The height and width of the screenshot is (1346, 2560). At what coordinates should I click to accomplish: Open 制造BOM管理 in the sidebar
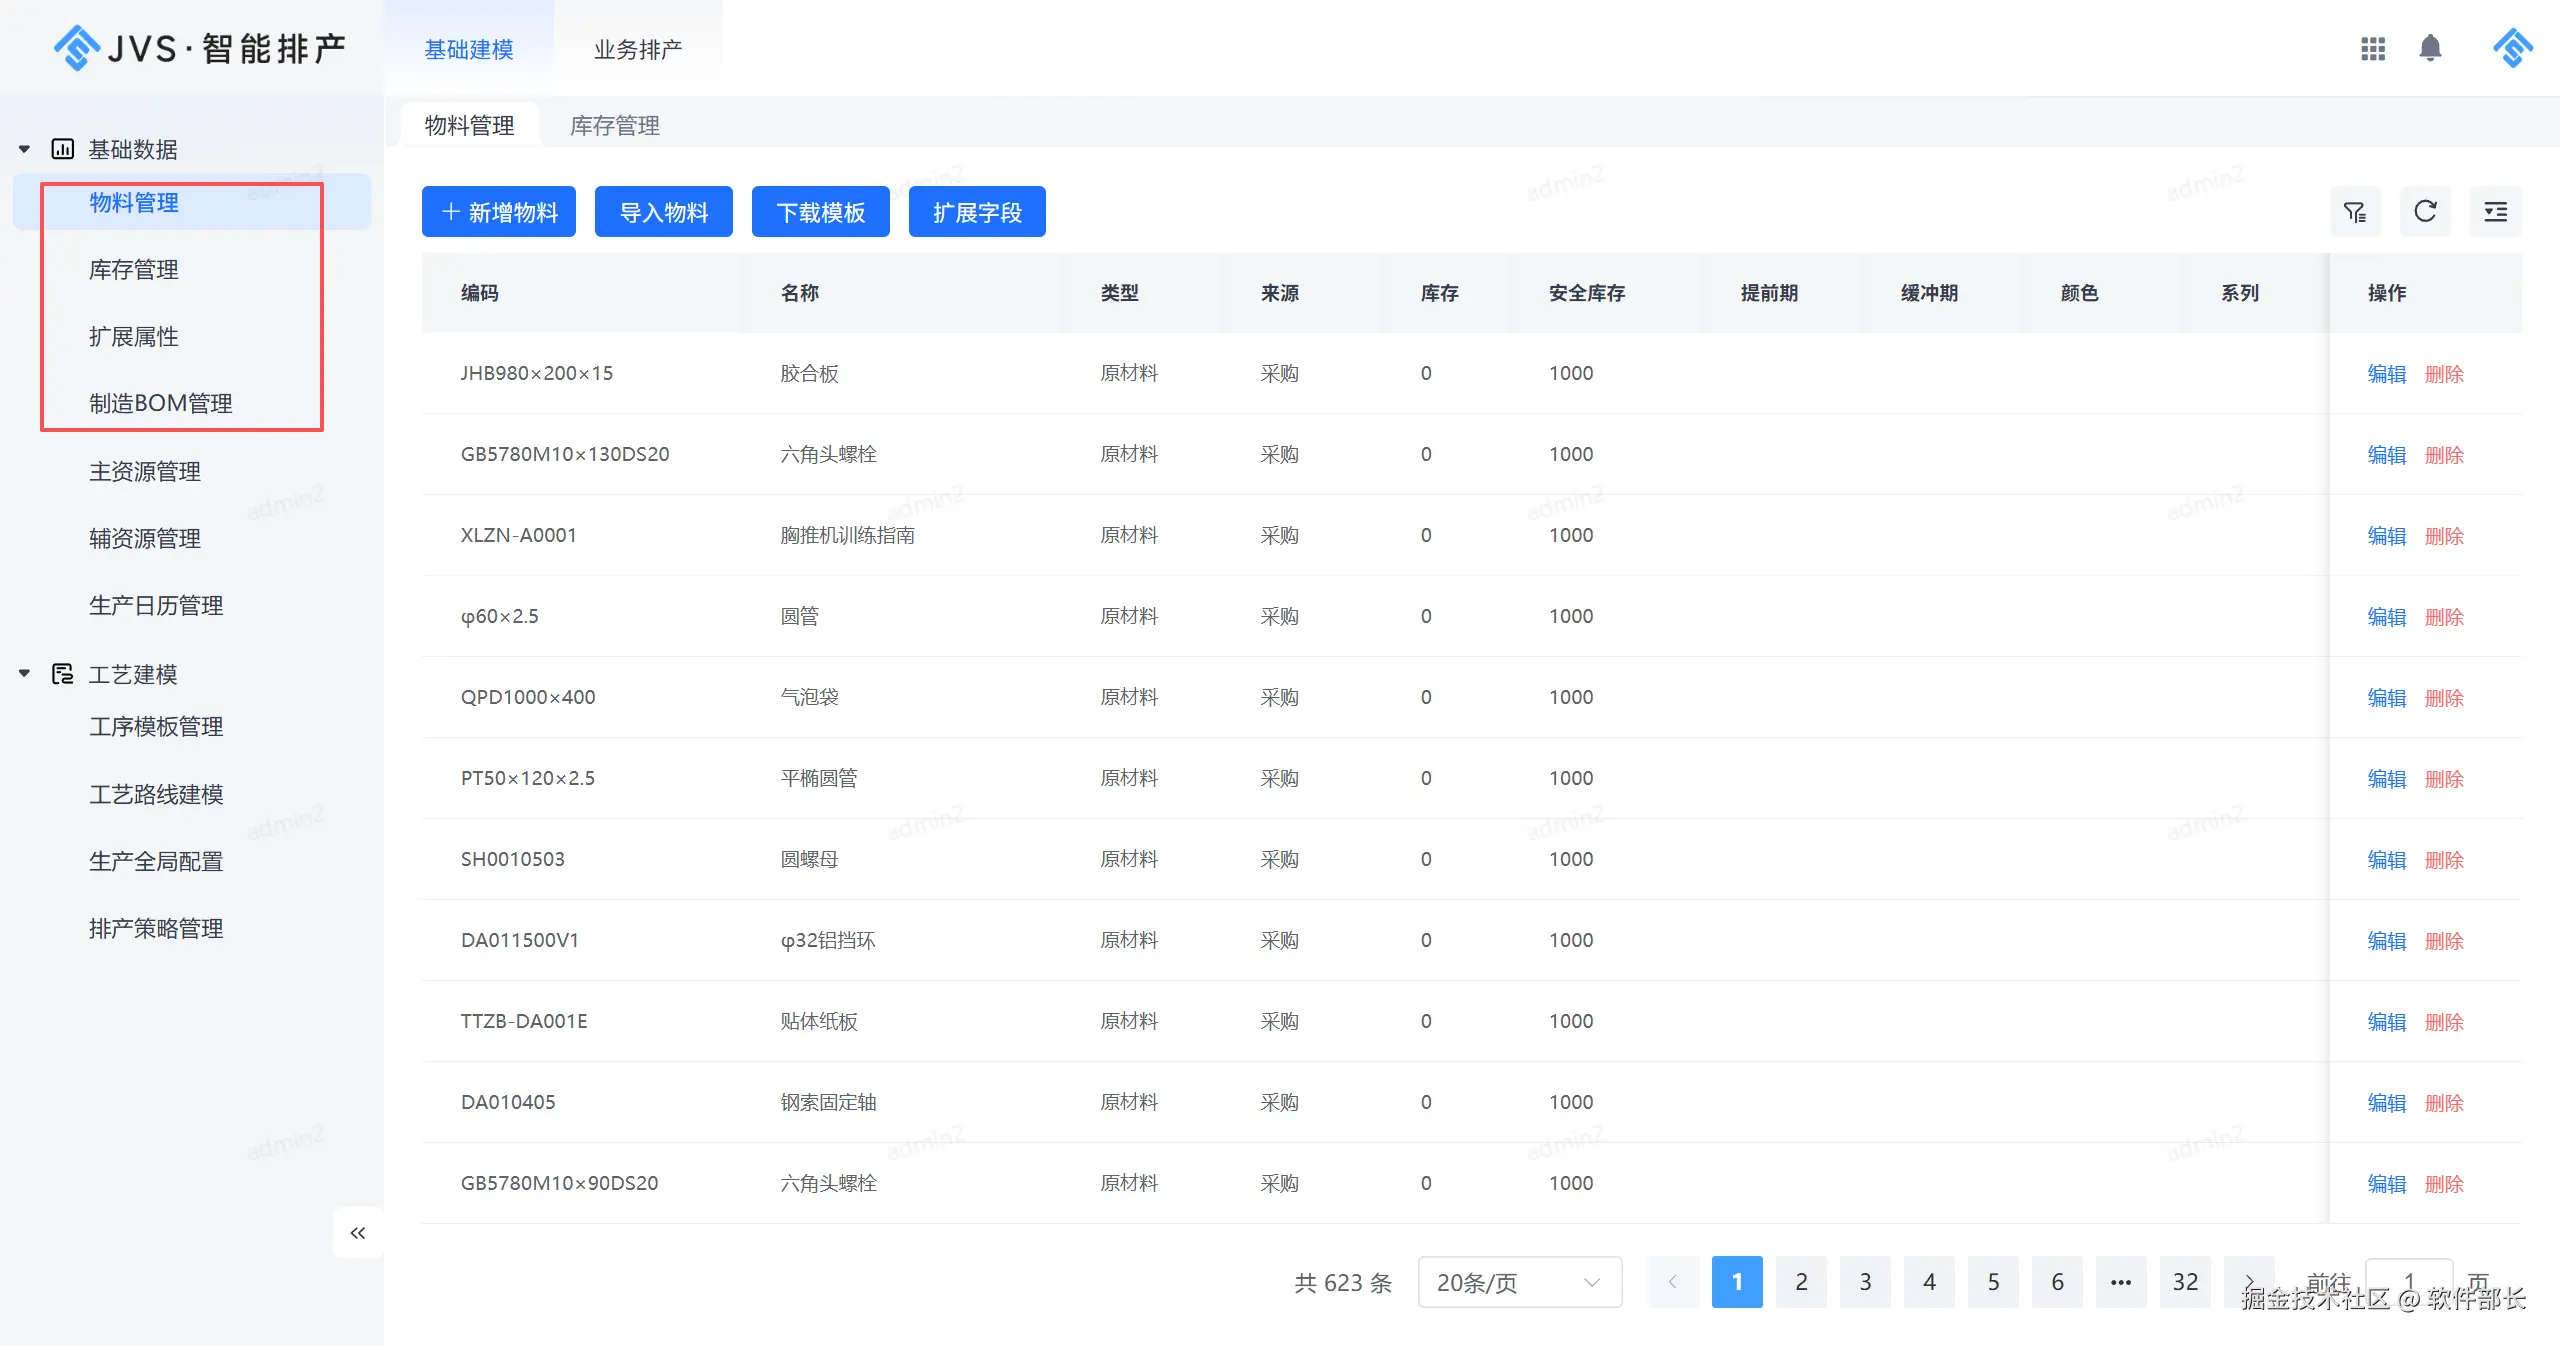(x=160, y=403)
